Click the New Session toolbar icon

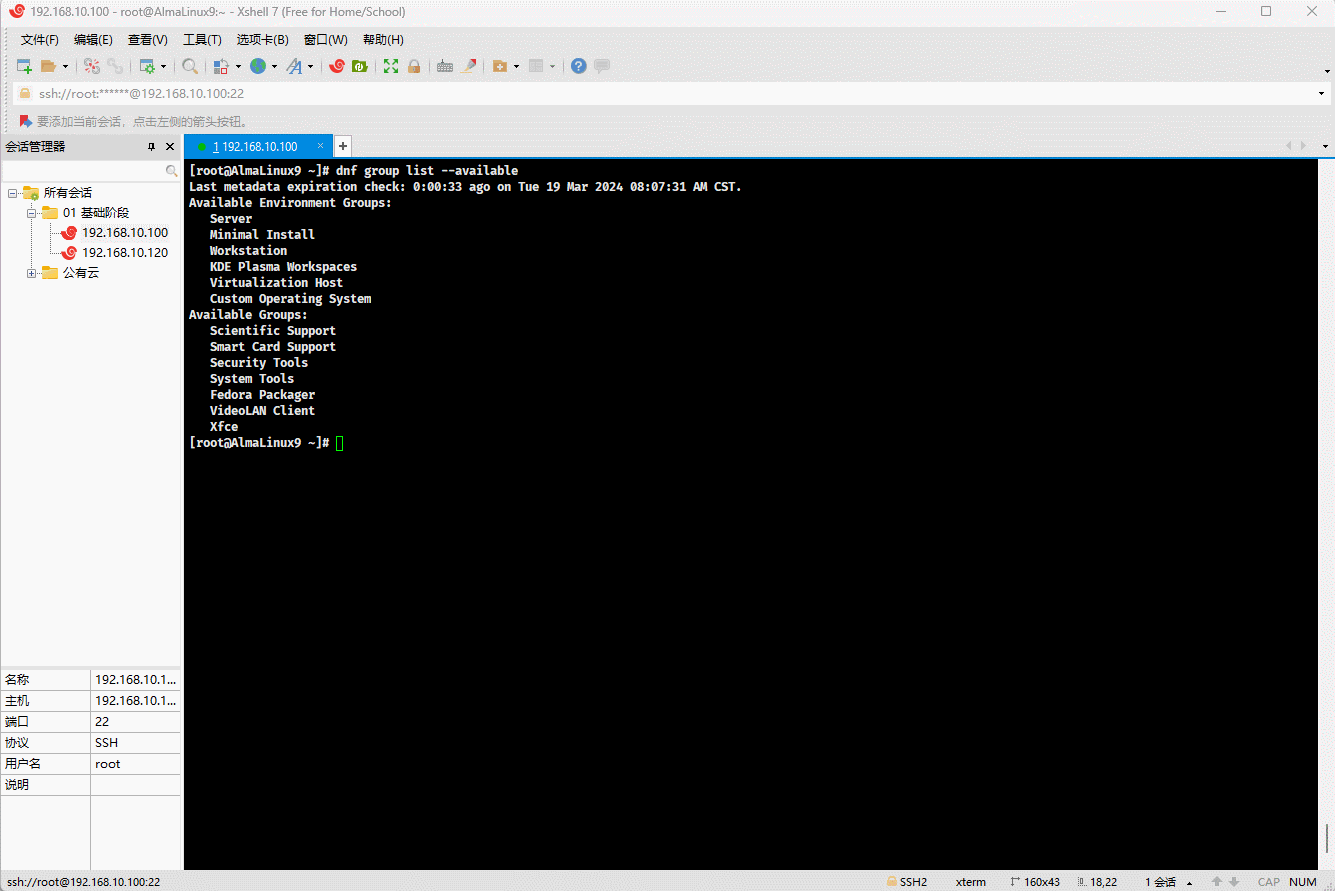(23, 66)
